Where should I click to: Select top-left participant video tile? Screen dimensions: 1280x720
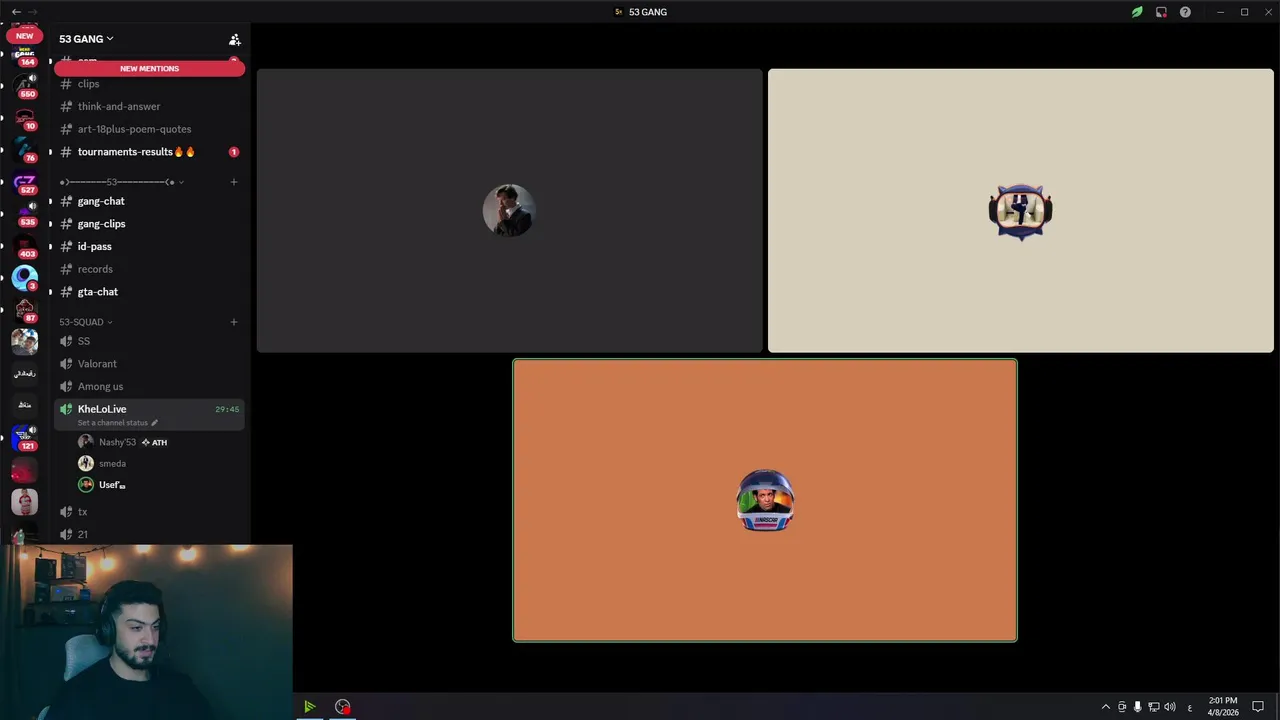509,210
